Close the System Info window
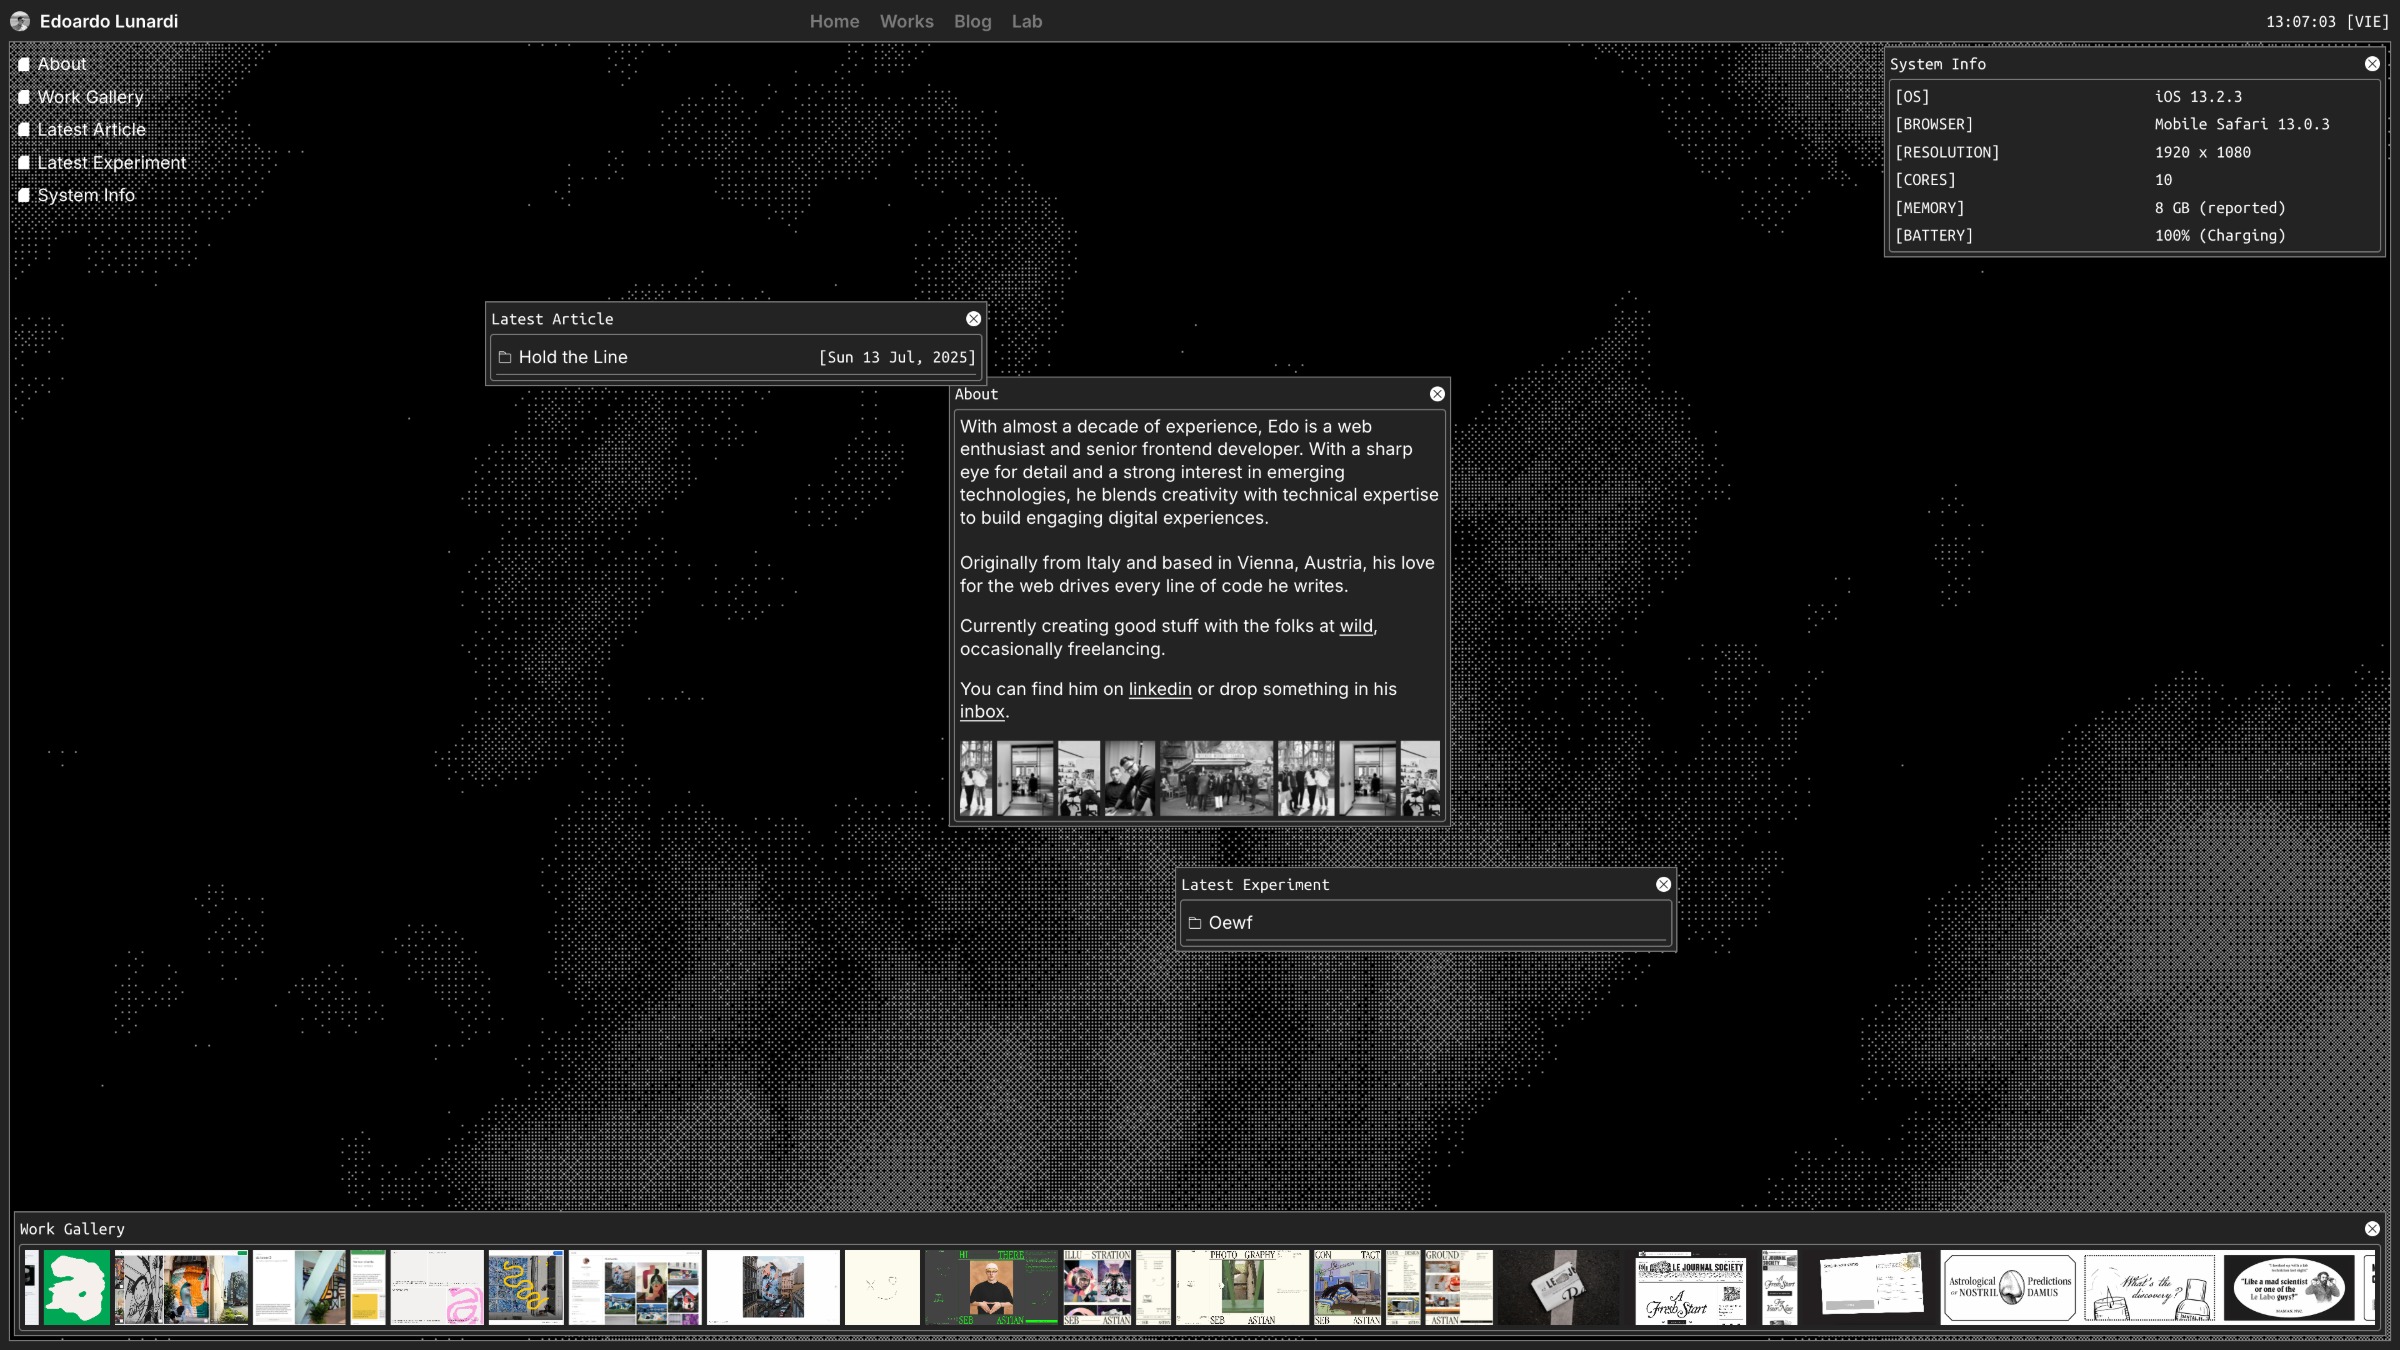This screenshot has width=2400, height=1350. pos(2371,64)
